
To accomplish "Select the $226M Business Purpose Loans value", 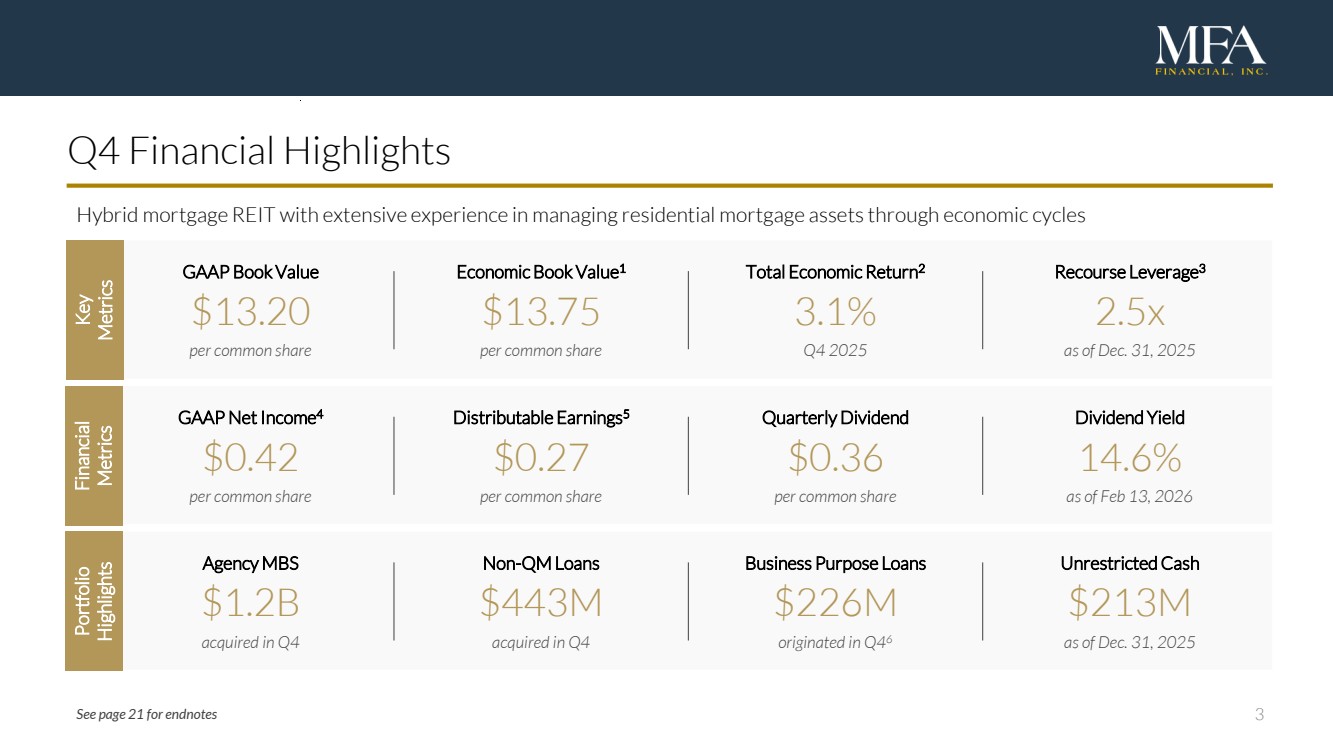I will pos(835,604).
